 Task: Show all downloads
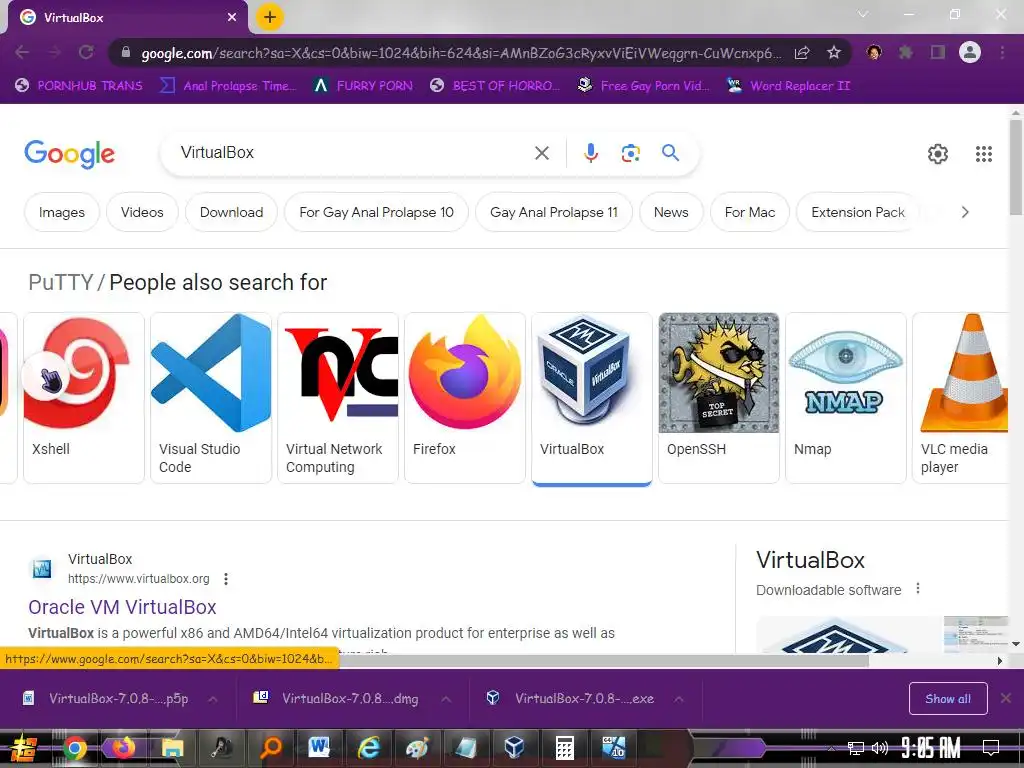click(x=948, y=699)
